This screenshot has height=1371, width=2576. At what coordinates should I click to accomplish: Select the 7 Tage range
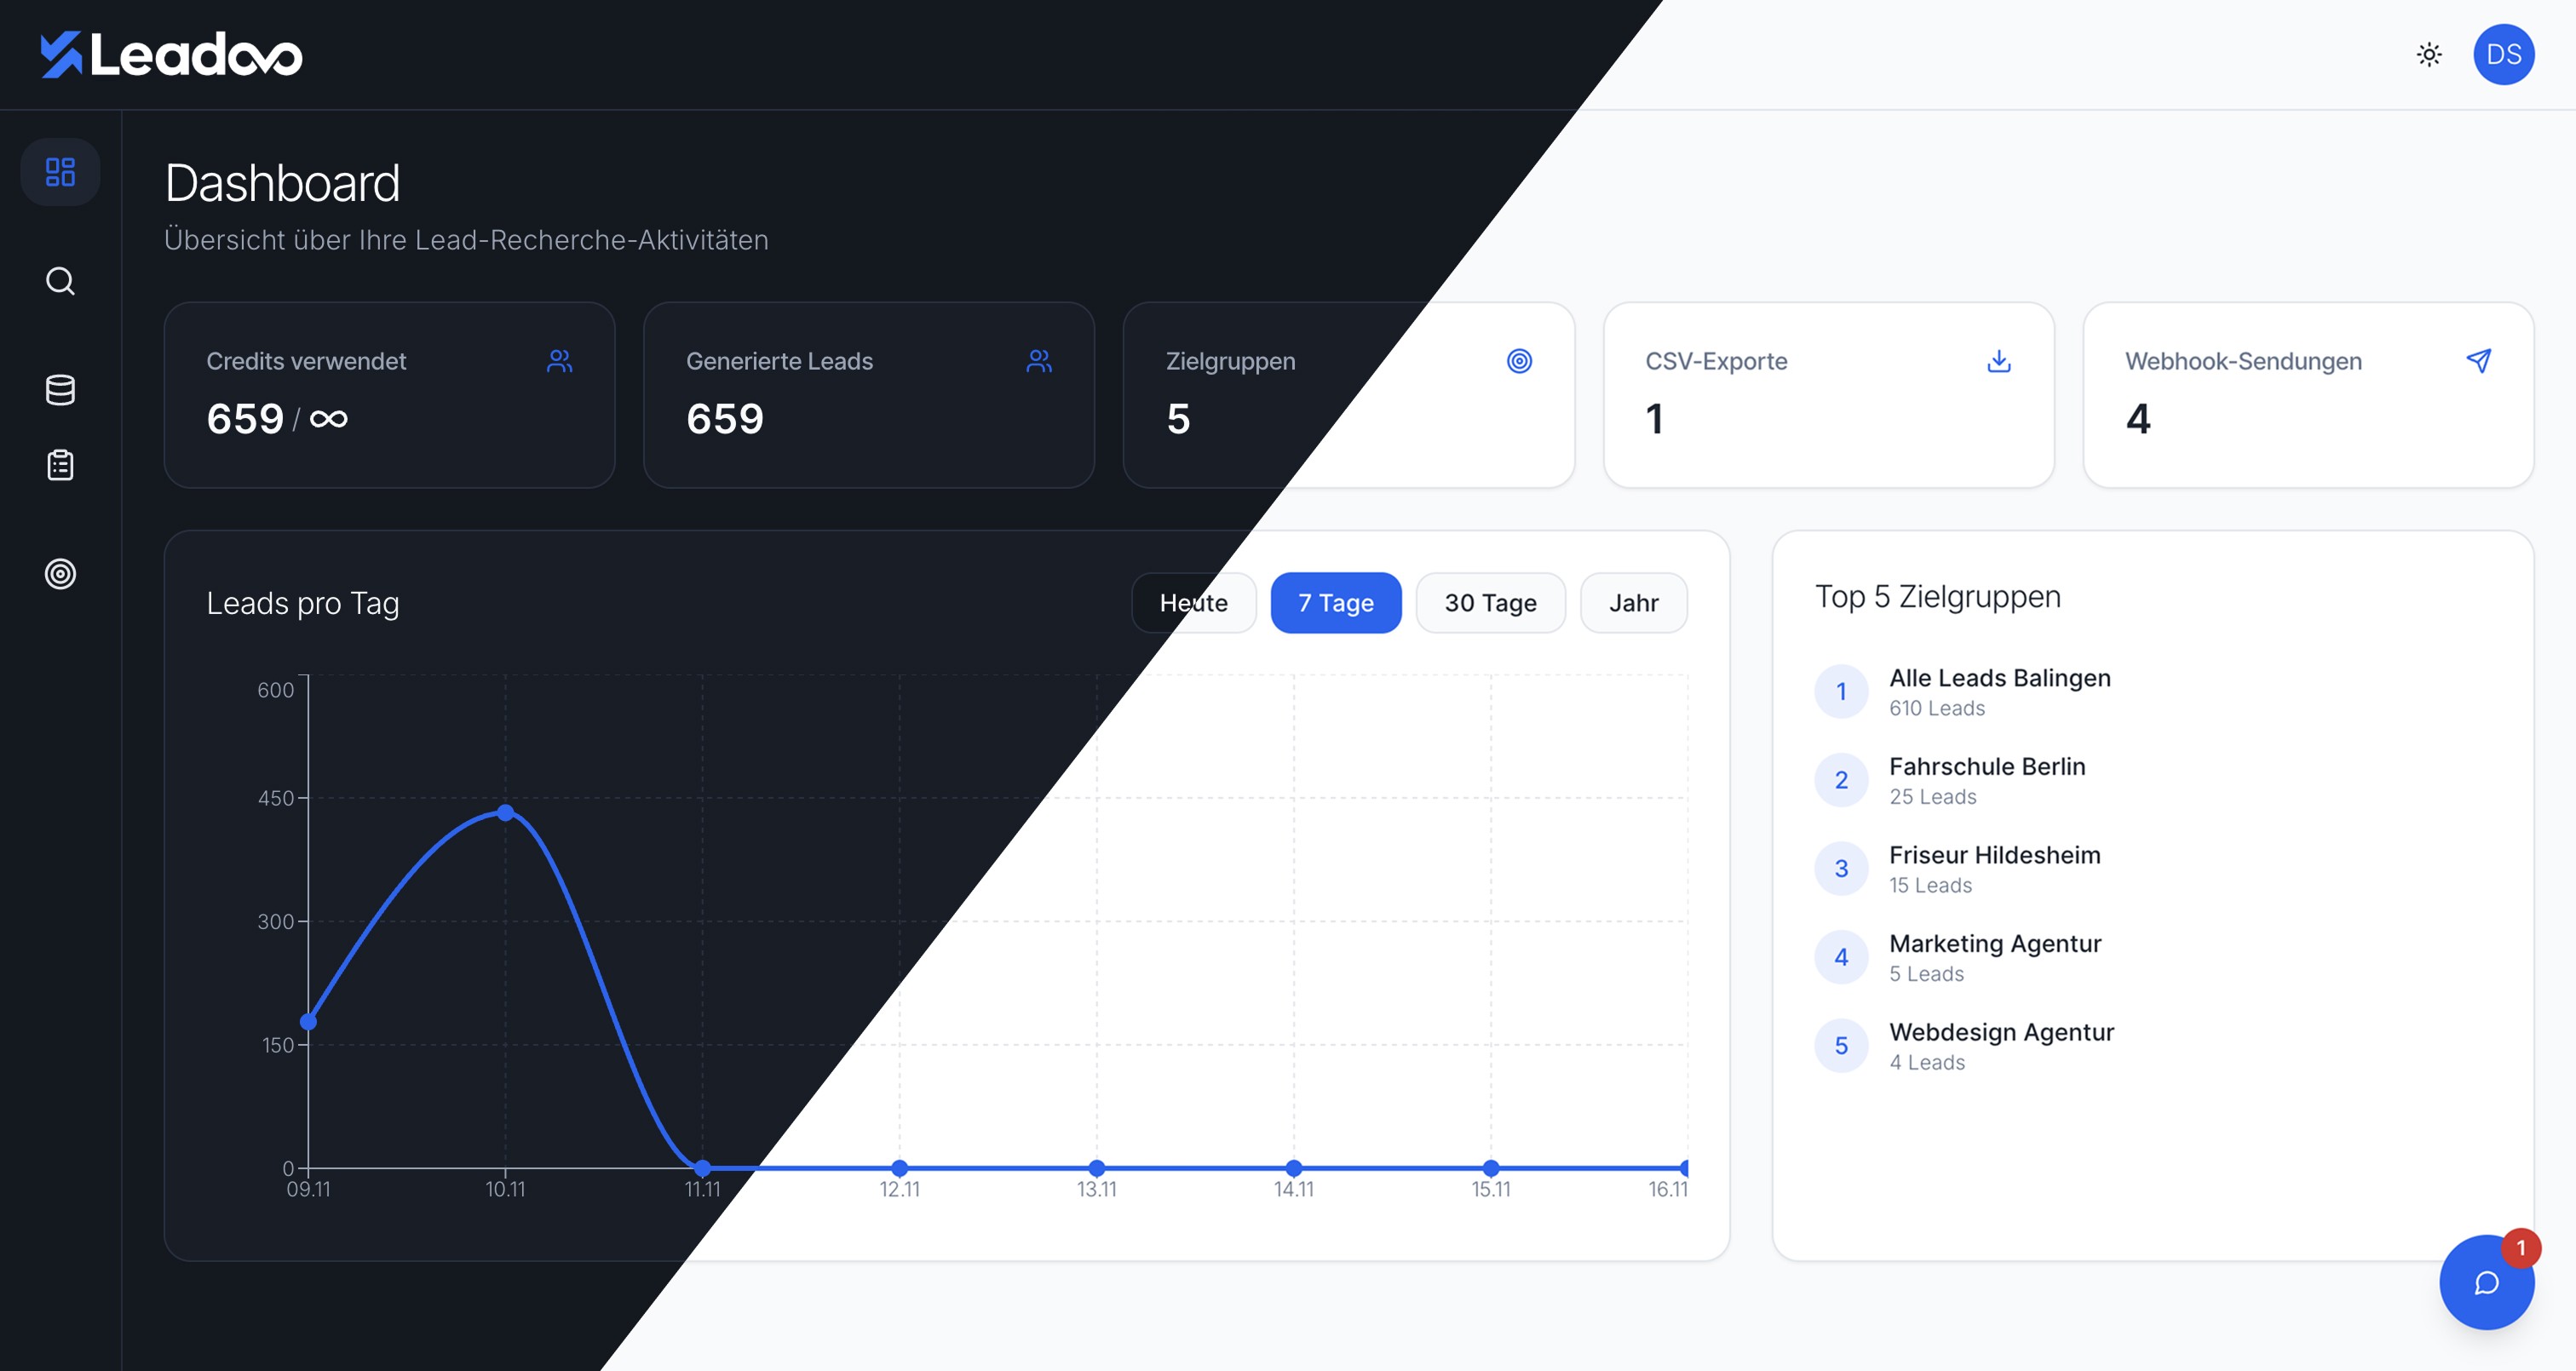pos(1335,603)
